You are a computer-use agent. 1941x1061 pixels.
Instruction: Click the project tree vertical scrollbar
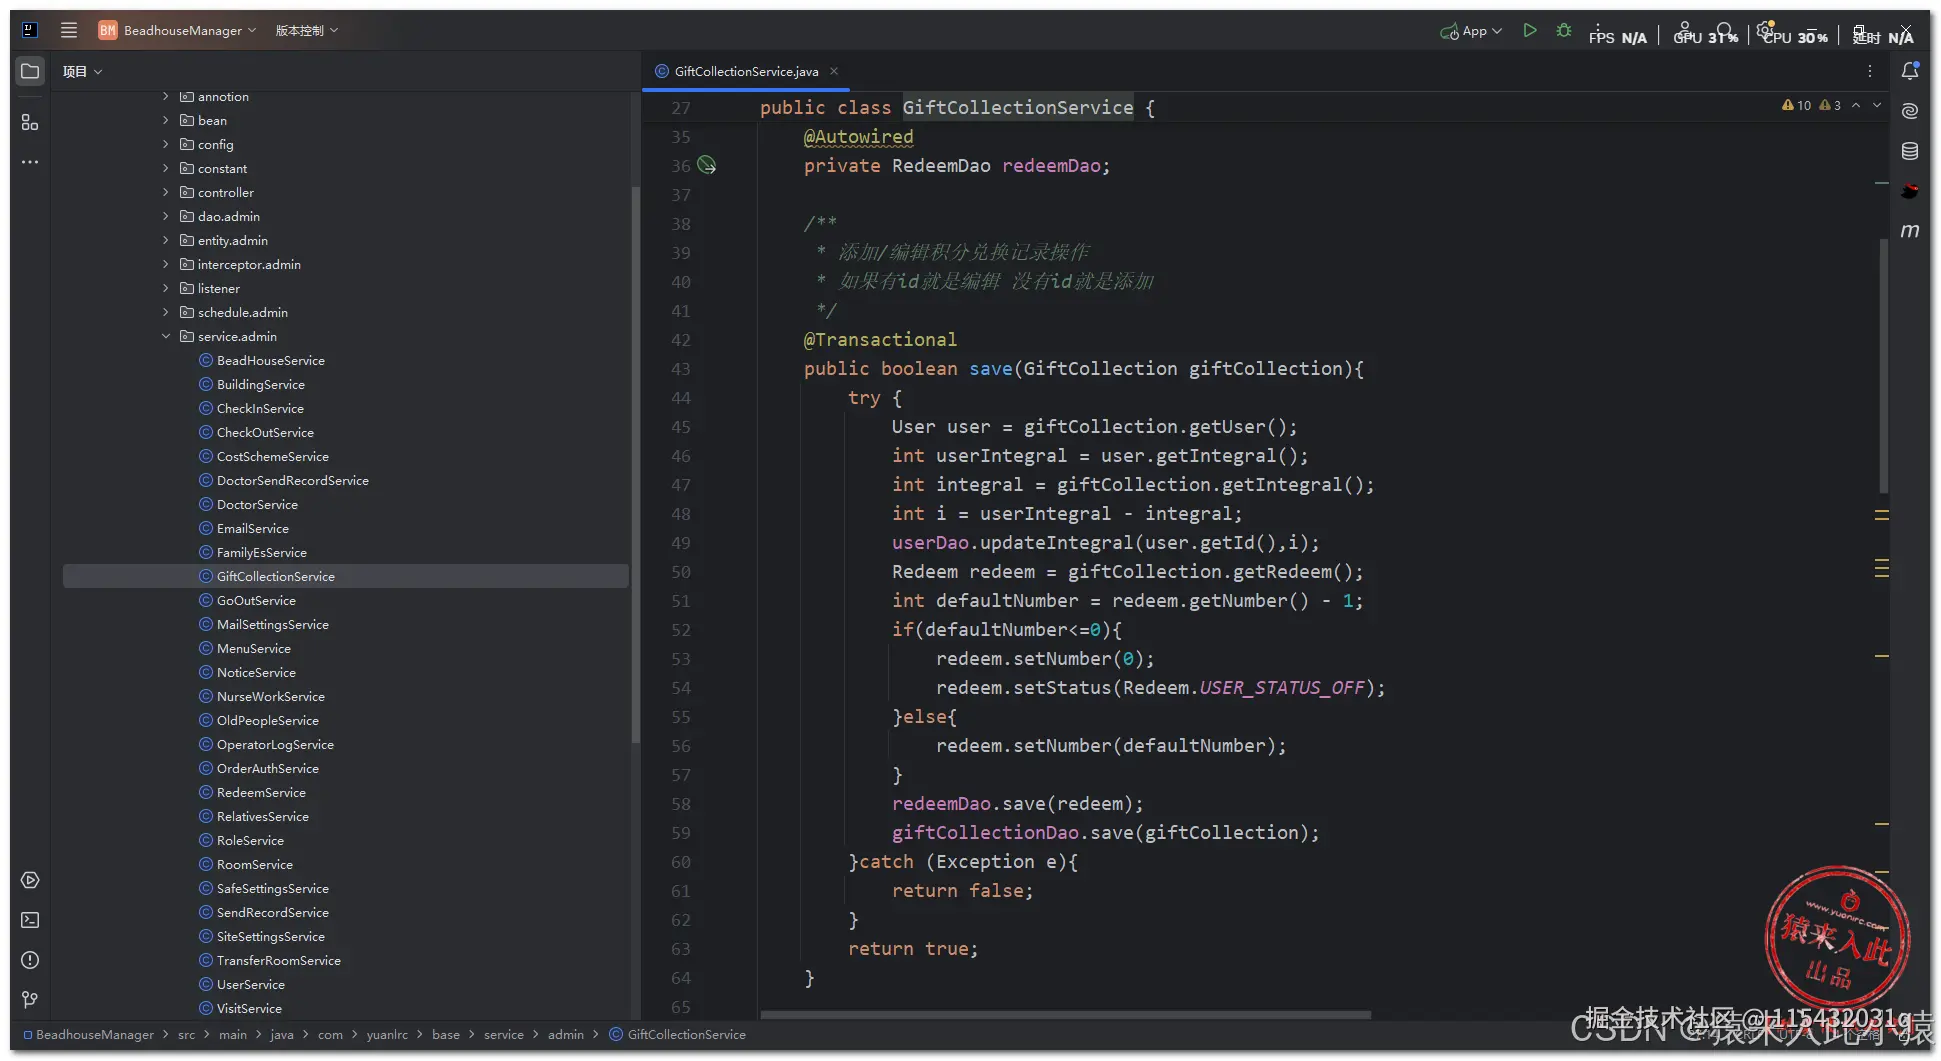(635, 465)
